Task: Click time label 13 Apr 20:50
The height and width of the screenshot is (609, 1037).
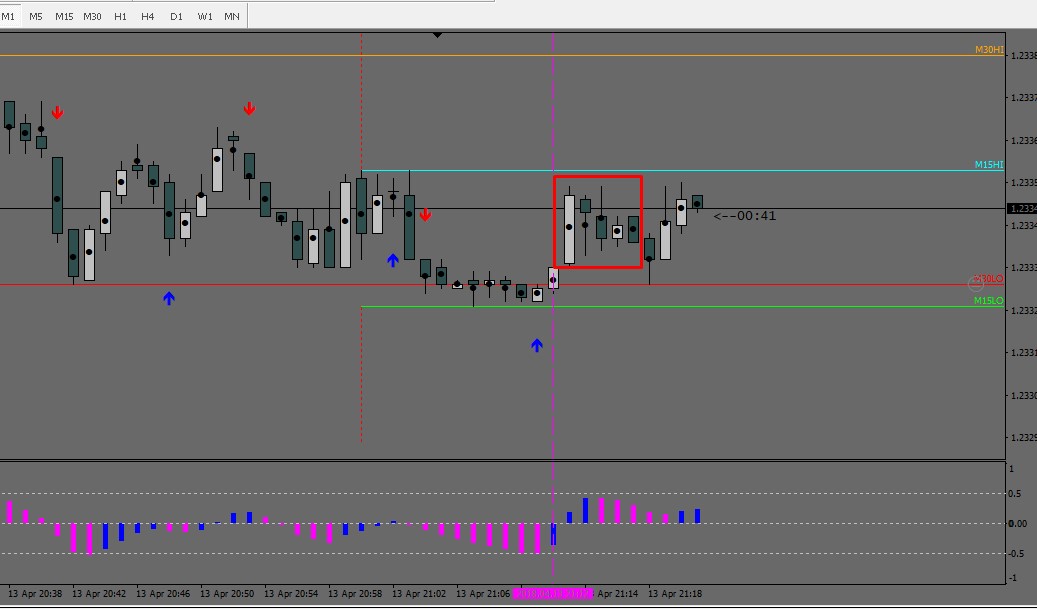Action: 228,594
